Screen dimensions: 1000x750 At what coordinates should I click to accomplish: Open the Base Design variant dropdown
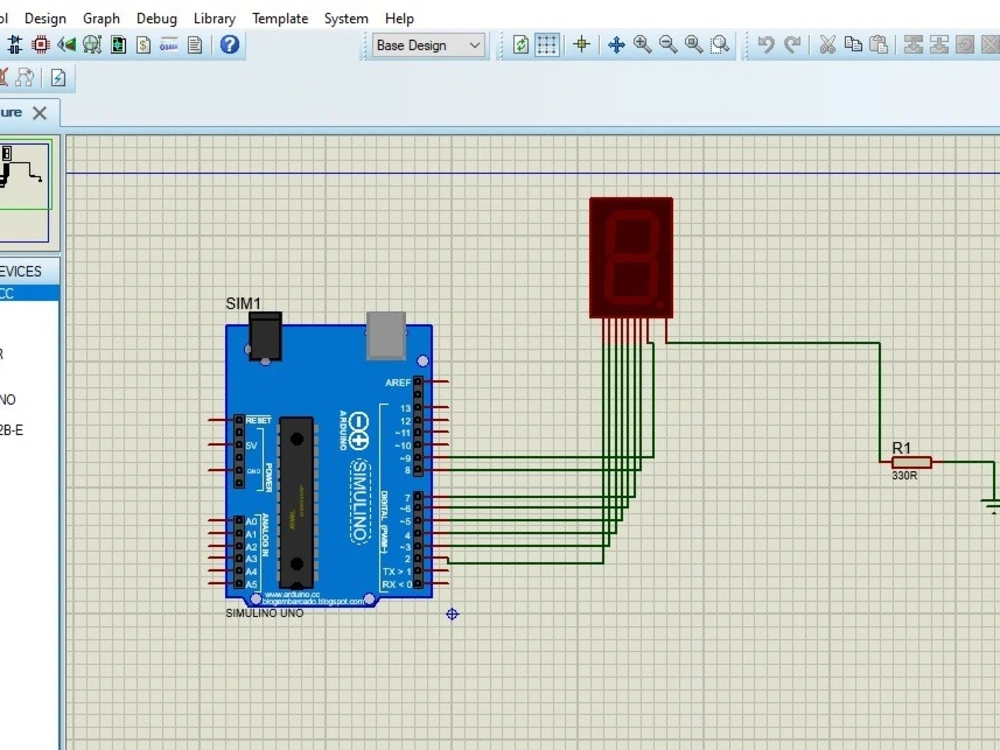tap(428, 45)
